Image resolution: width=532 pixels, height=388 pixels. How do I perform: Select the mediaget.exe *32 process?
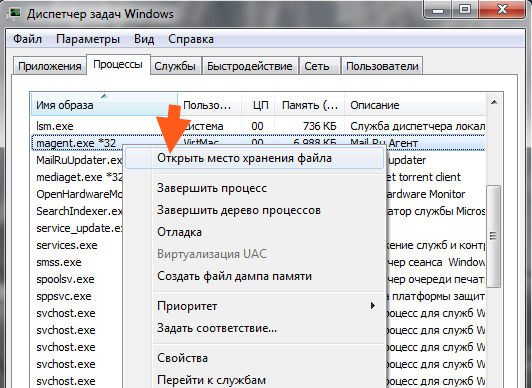point(79,177)
